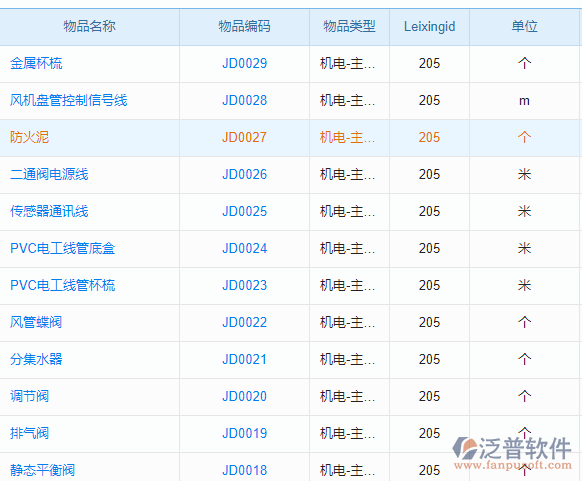582x481 pixels.
Task: Click item code JD0018
Action: [244, 470]
